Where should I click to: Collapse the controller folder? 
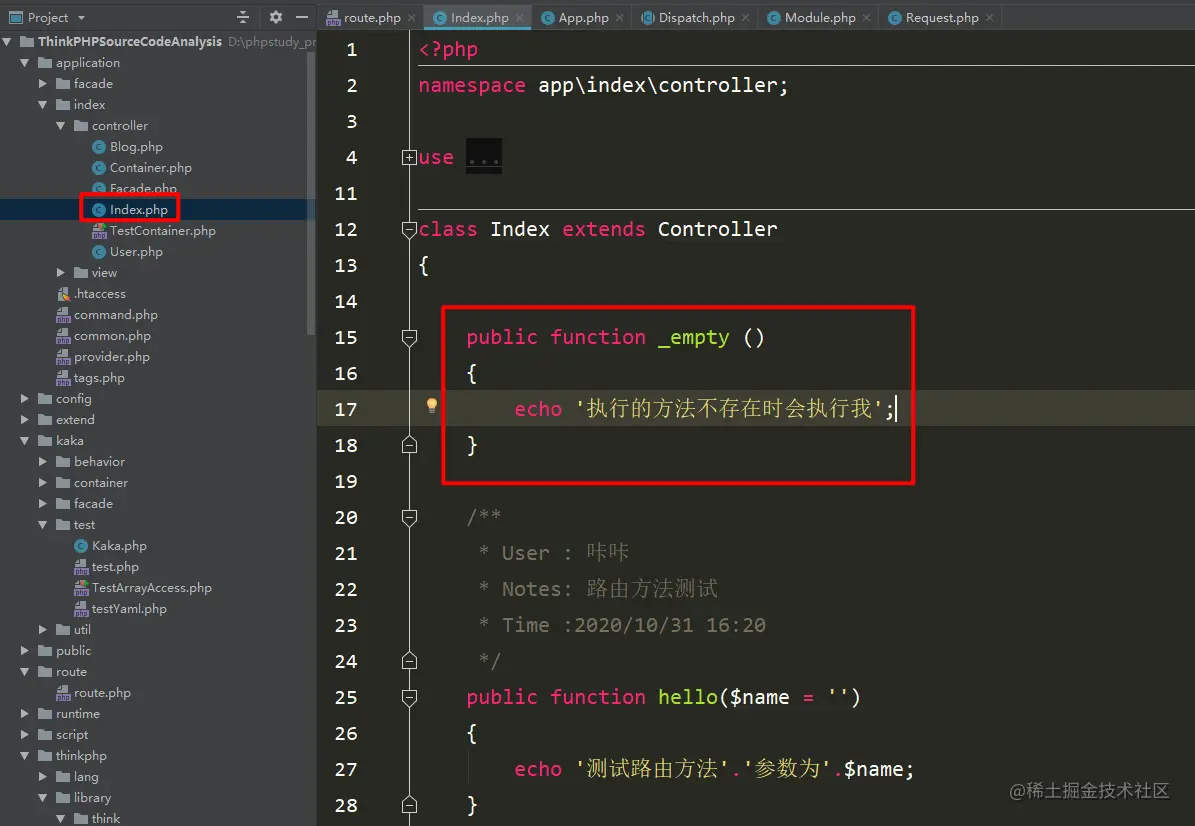point(60,125)
